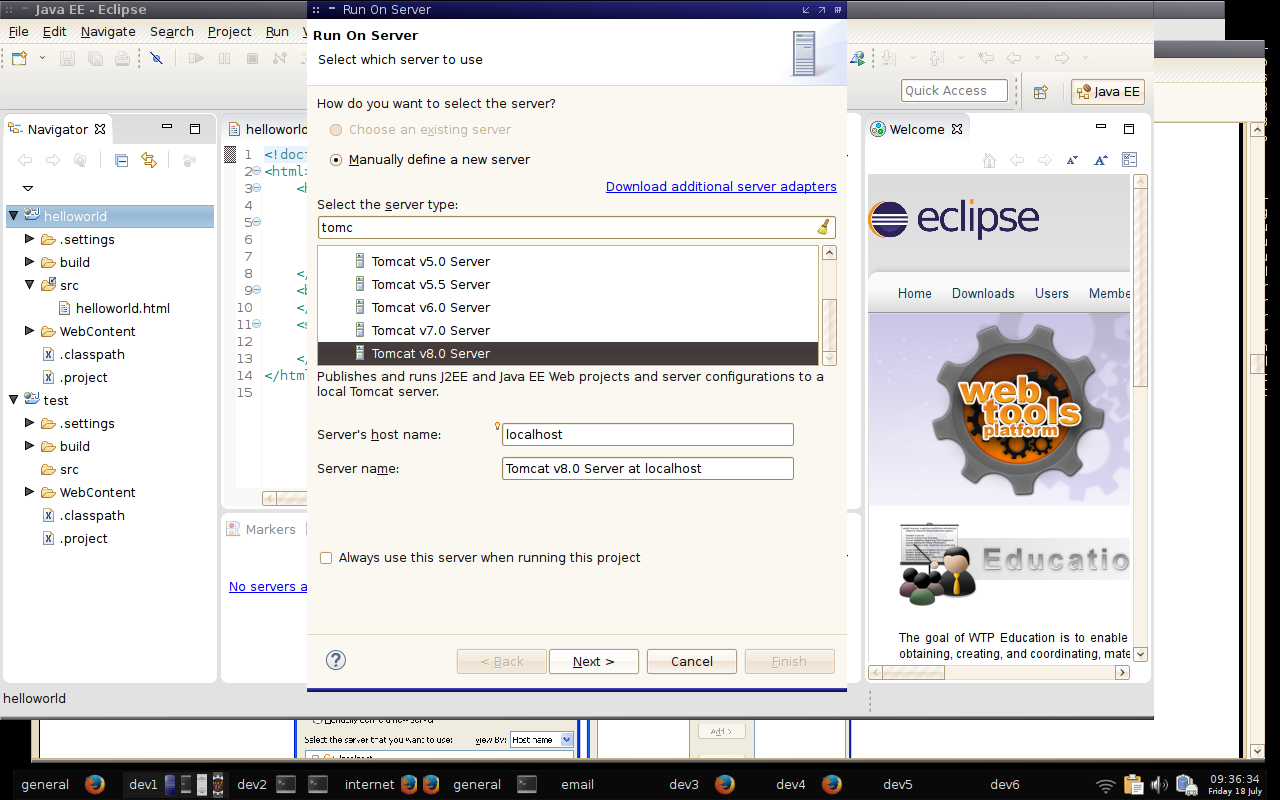Click the Save All toolbar icon
The height and width of the screenshot is (800, 1280).
tap(95, 59)
